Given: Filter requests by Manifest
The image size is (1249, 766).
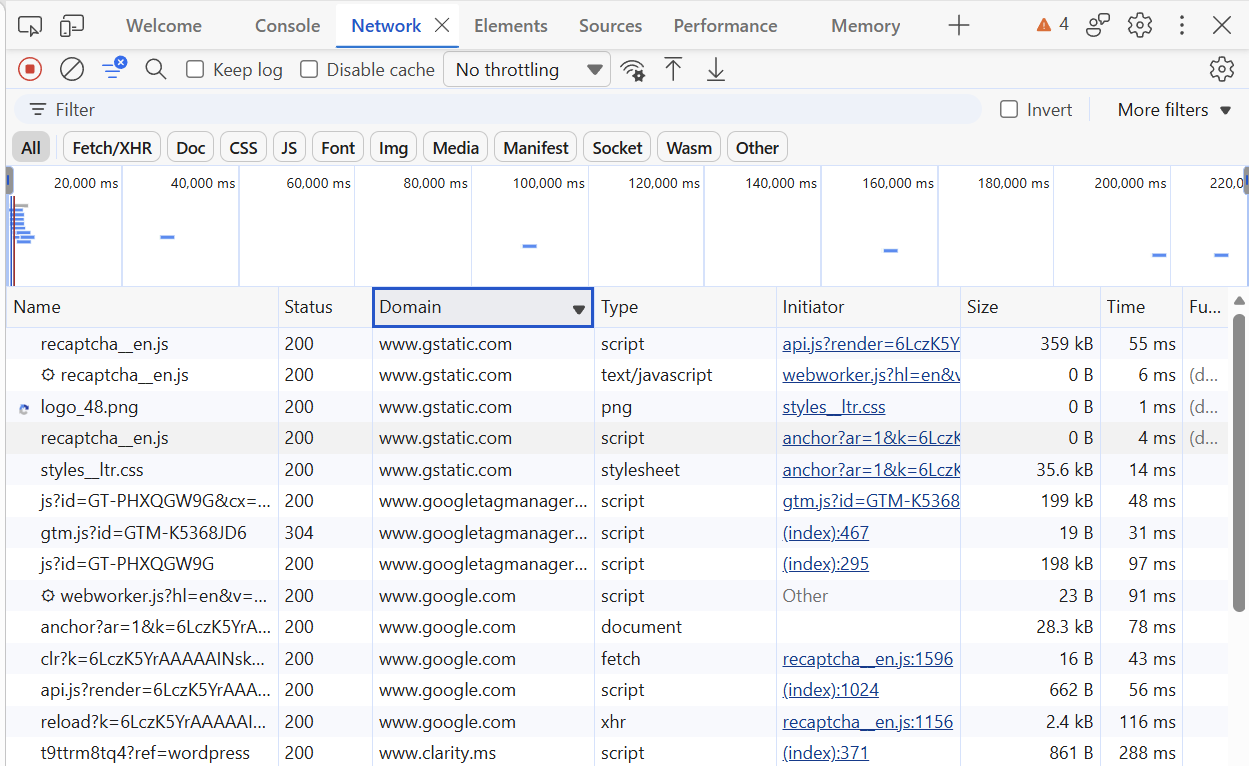Looking at the screenshot, I should pos(535,147).
